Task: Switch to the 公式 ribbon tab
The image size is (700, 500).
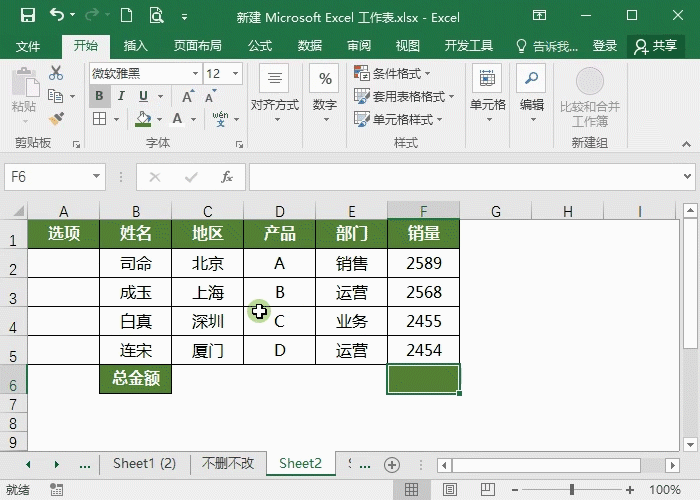Action: click(260, 46)
